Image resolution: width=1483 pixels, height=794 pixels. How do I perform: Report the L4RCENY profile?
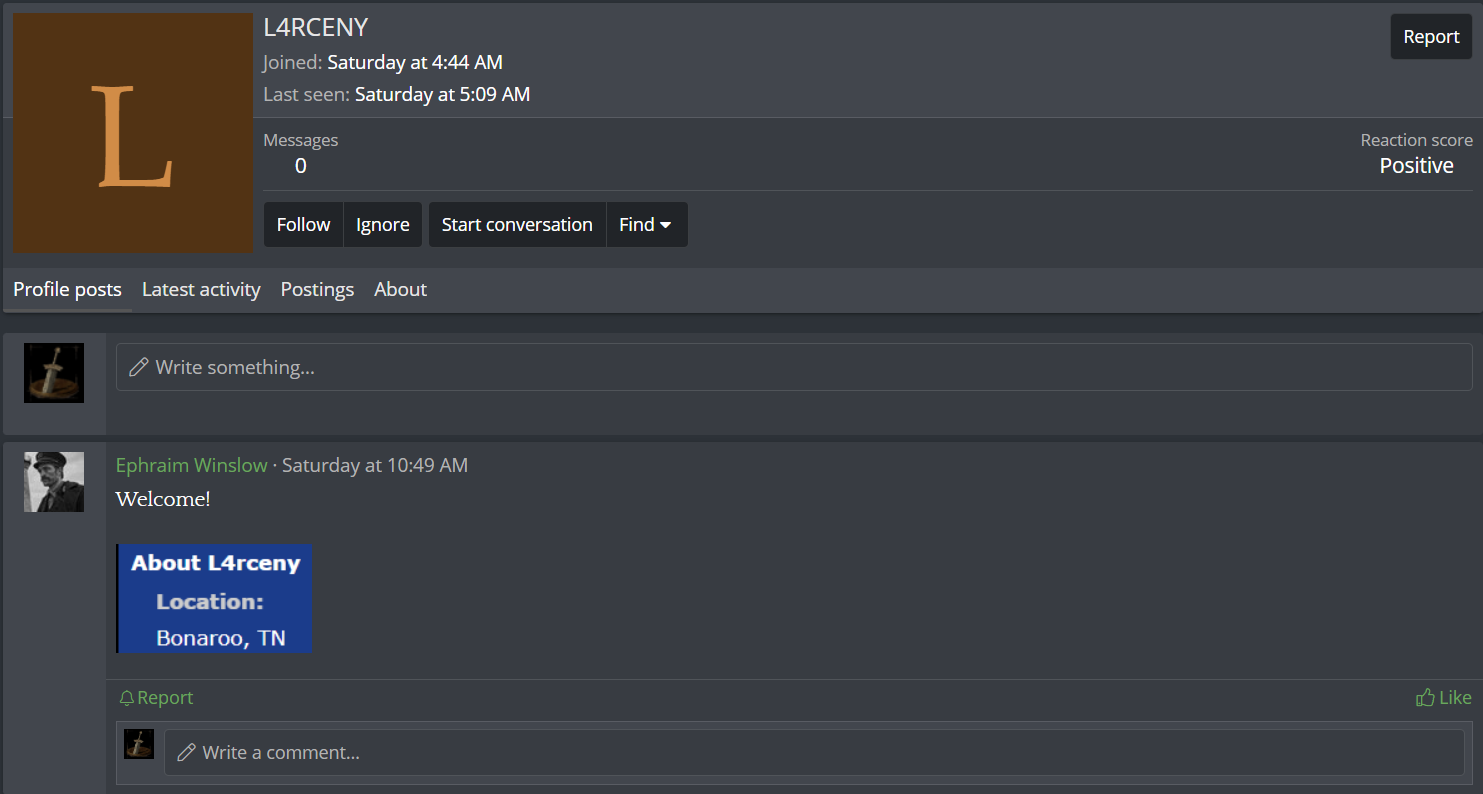(x=1431, y=37)
